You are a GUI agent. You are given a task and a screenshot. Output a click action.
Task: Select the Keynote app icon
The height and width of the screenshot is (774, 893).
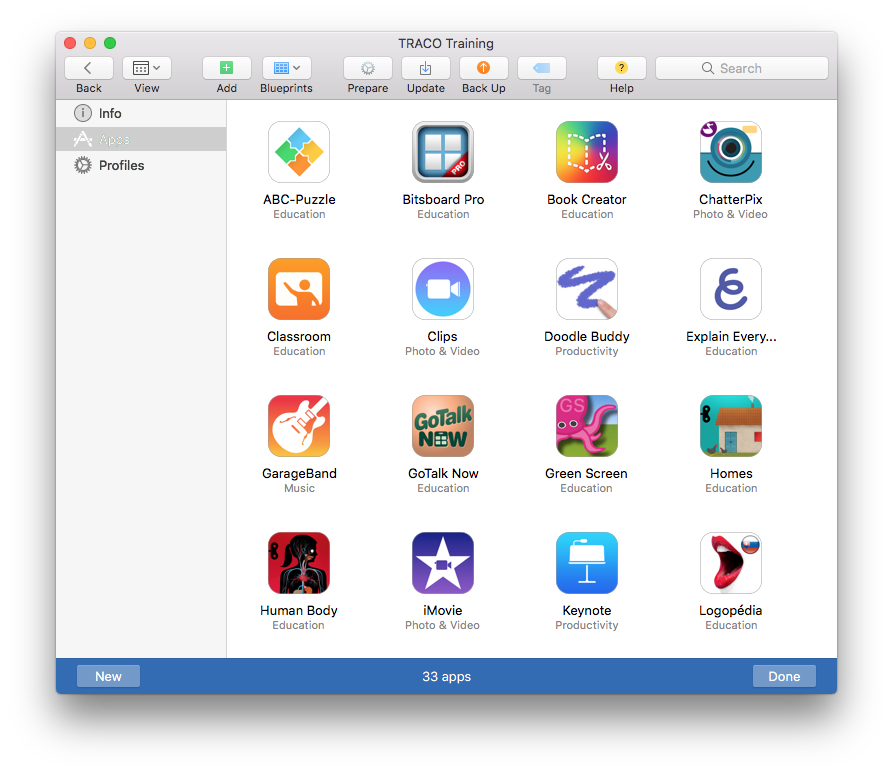pos(587,563)
